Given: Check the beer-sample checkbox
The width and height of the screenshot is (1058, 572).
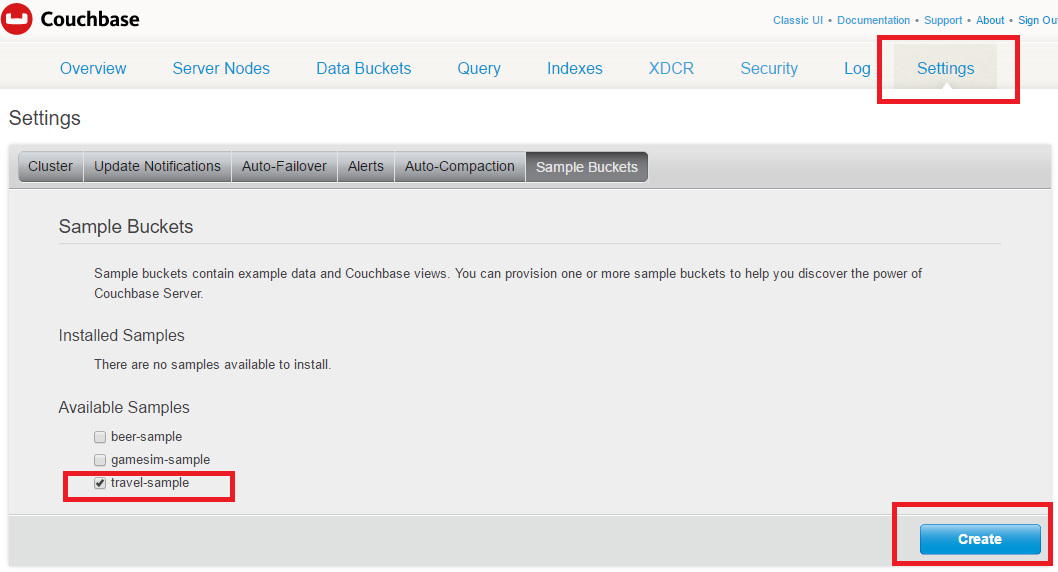Looking at the screenshot, I should (x=100, y=437).
